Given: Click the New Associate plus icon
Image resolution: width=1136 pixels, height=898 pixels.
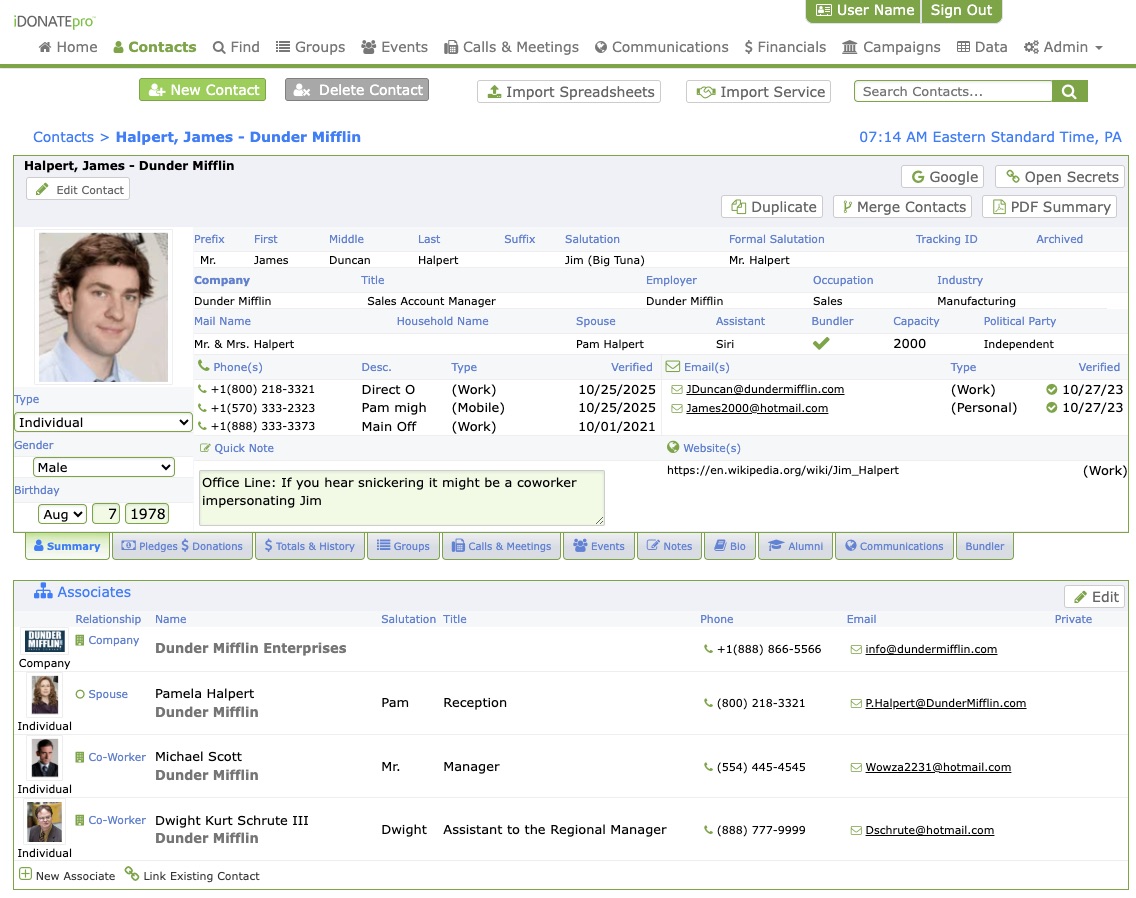Looking at the screenshot, I should click(25, 874).
